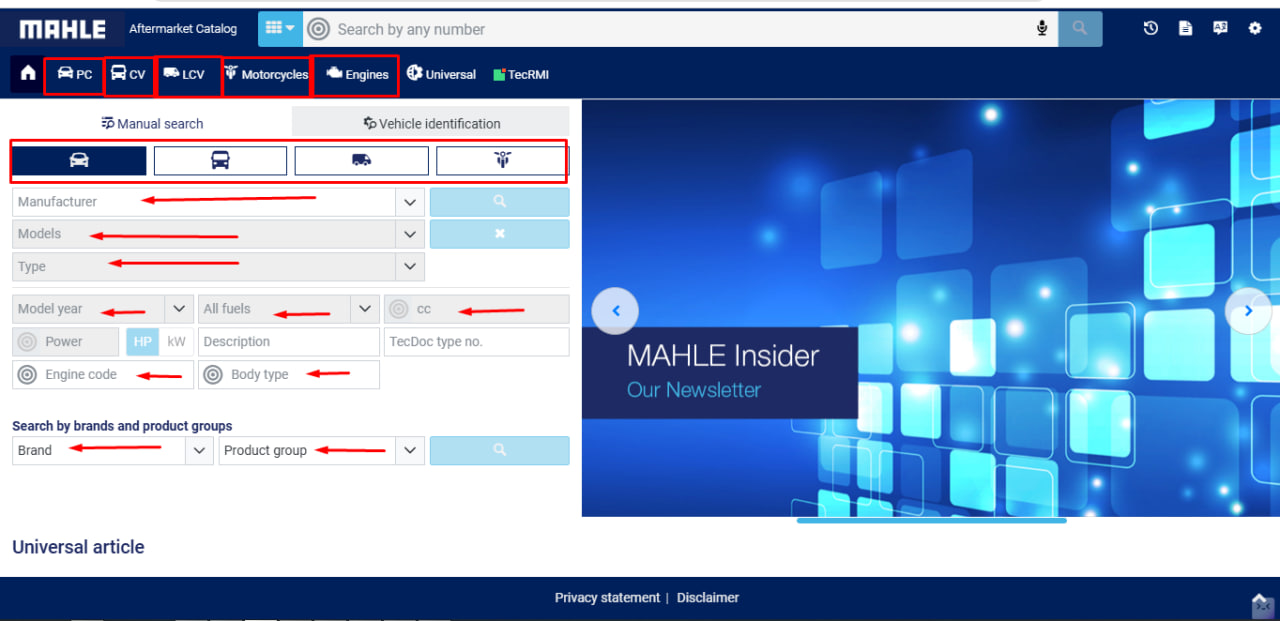Select the bus vehicle type button
The width and height of the screenshot is (1280, 621).
click(x=220, y=160)
